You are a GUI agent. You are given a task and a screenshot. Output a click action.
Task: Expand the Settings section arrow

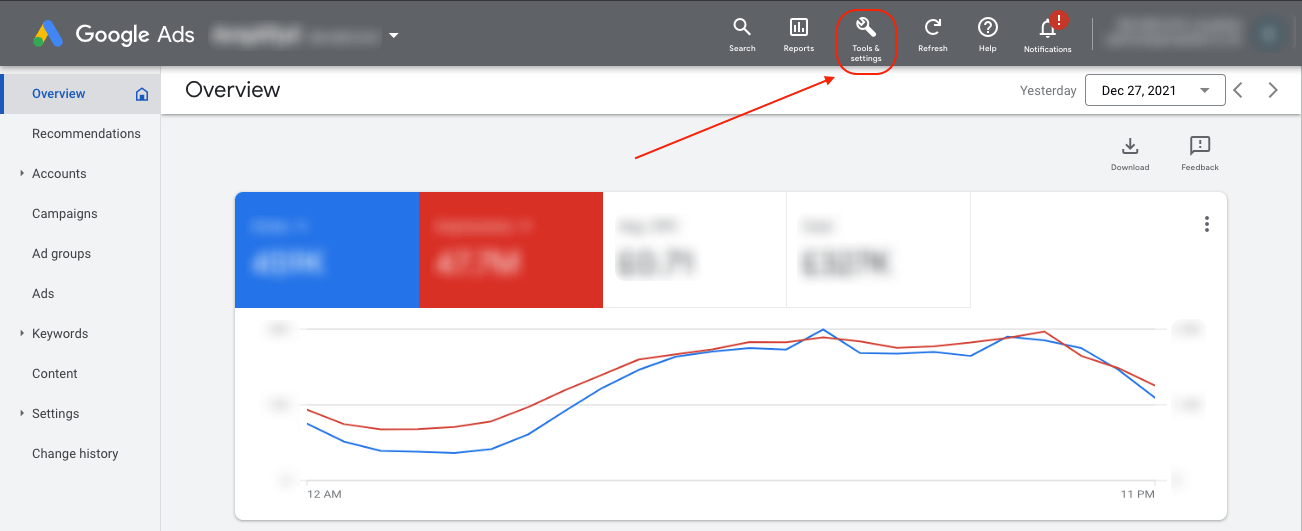[x=22, y=413]
